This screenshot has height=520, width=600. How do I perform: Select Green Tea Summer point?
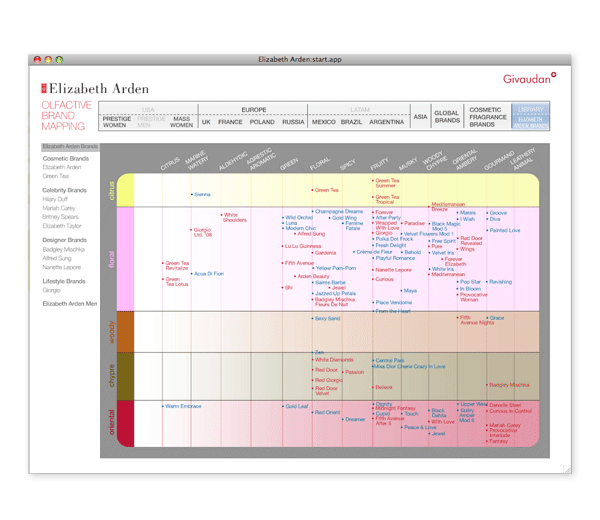click(386, 183)
